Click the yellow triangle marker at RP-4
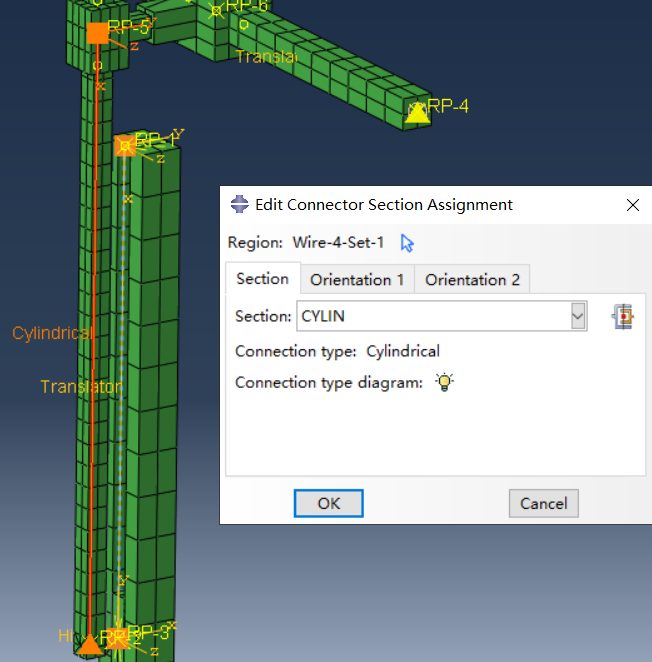The height and width of the screenshot is (662, 652). click(417, 113)
